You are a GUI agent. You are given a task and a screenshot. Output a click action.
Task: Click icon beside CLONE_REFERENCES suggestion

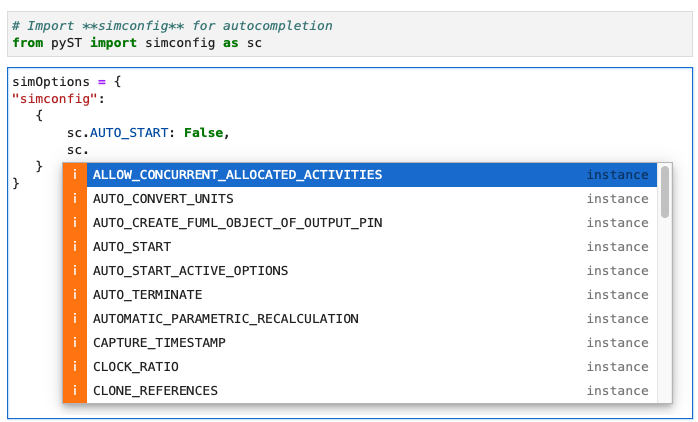click(75, 391)
